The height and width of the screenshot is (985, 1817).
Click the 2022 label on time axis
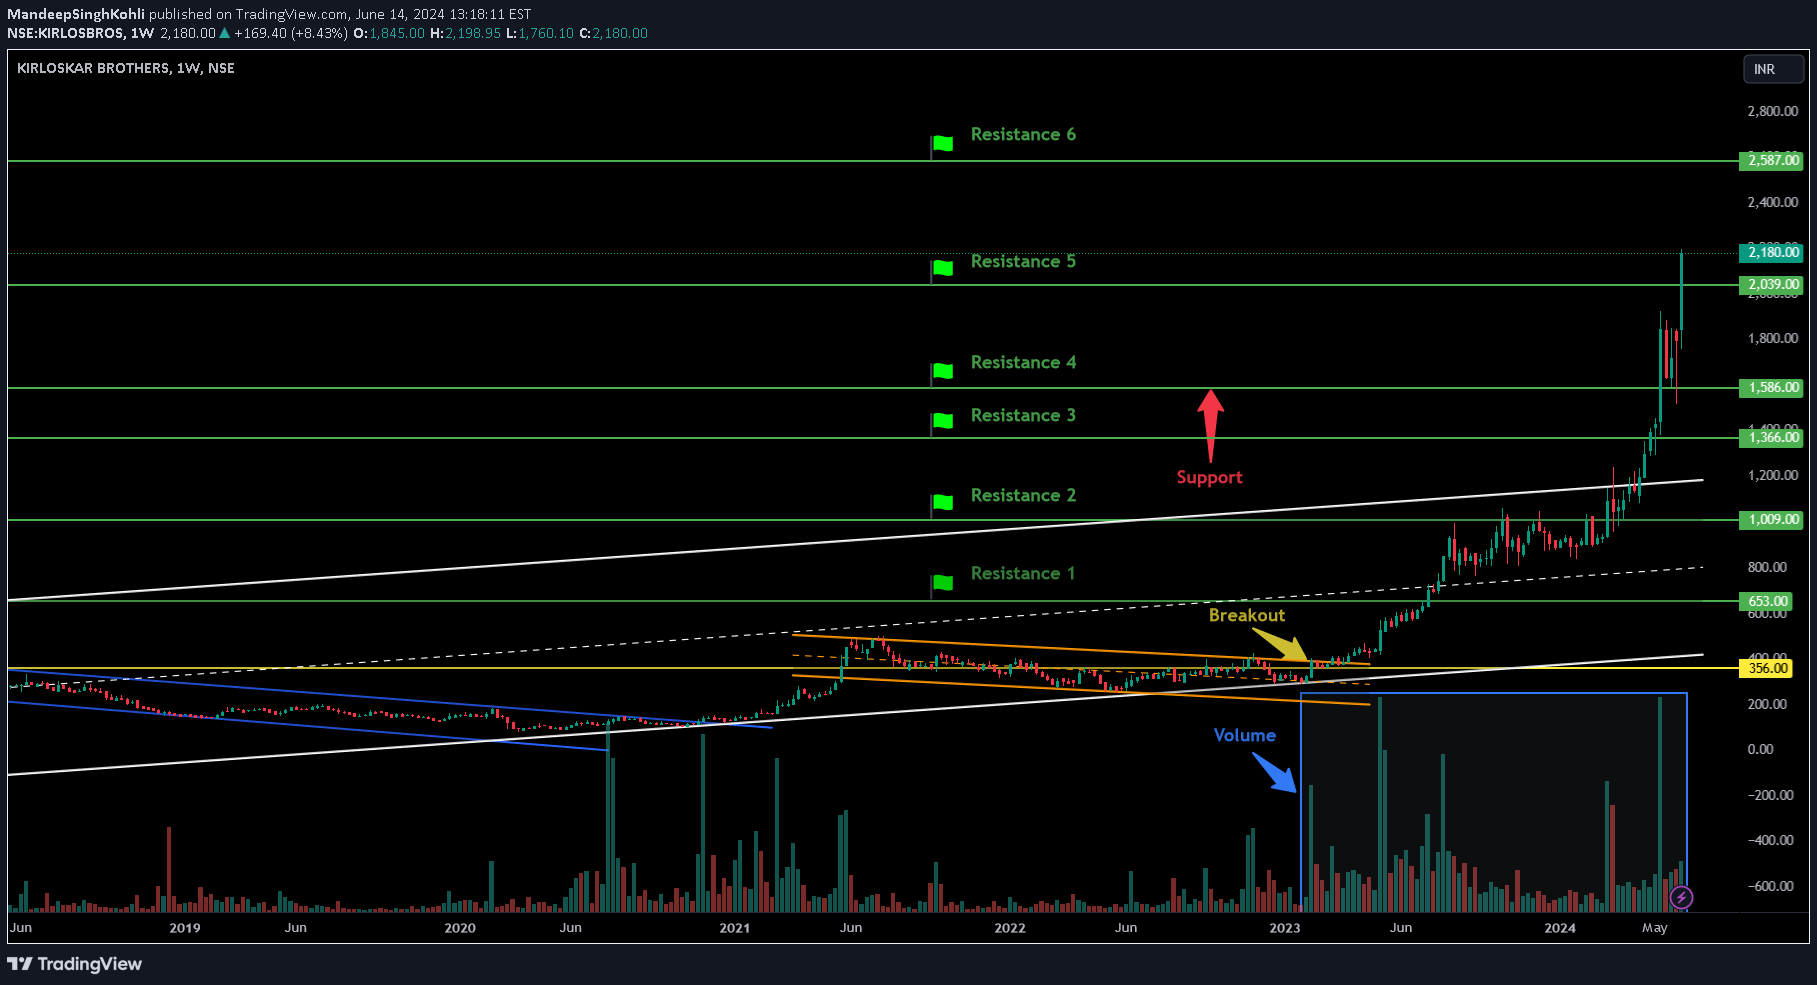click(x=1010, y=928)
